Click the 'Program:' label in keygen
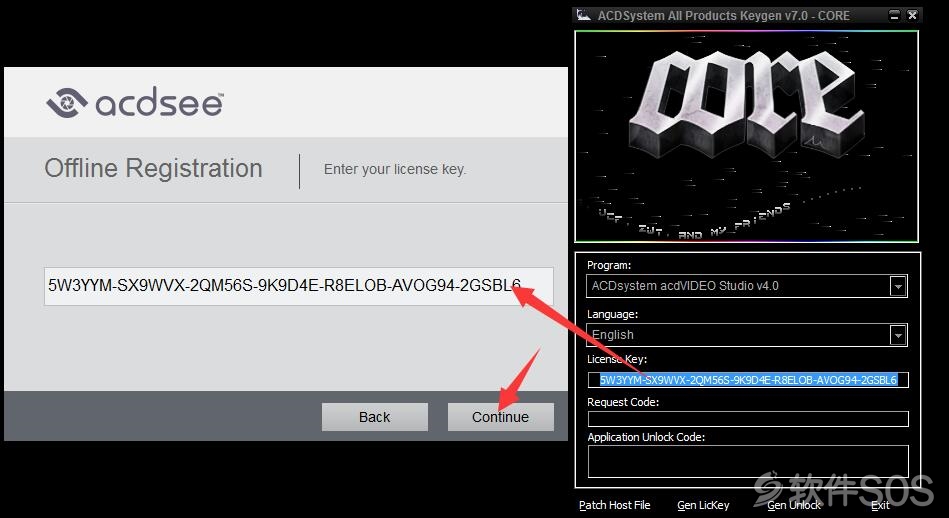This screenshot has height=518, width=949. coord(609,265)
